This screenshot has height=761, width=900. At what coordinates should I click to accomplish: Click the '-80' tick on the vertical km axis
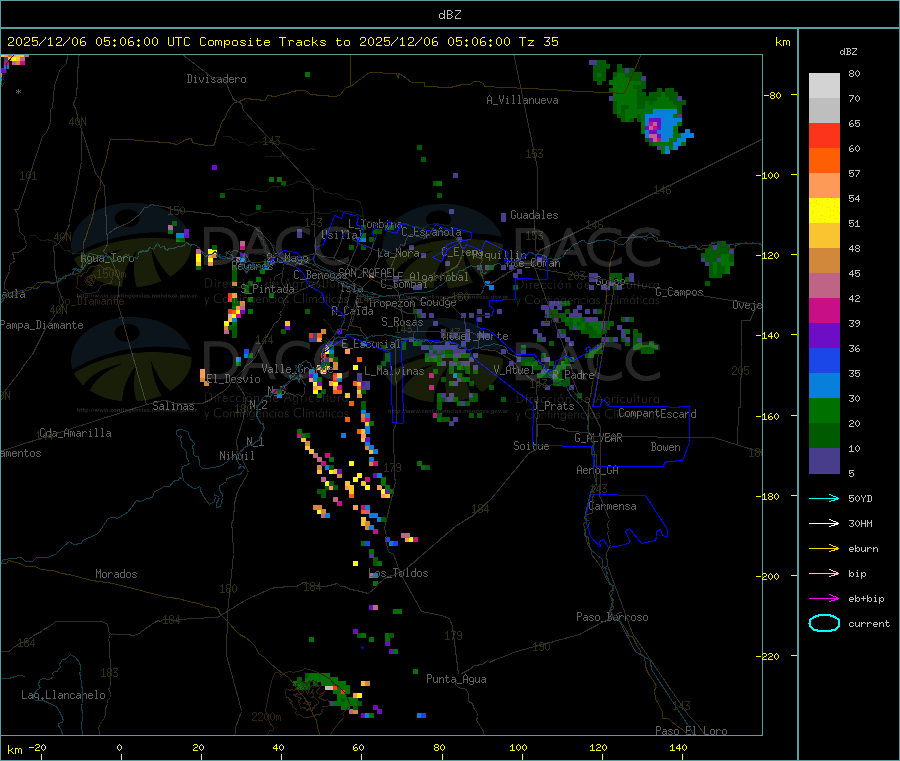775,95
